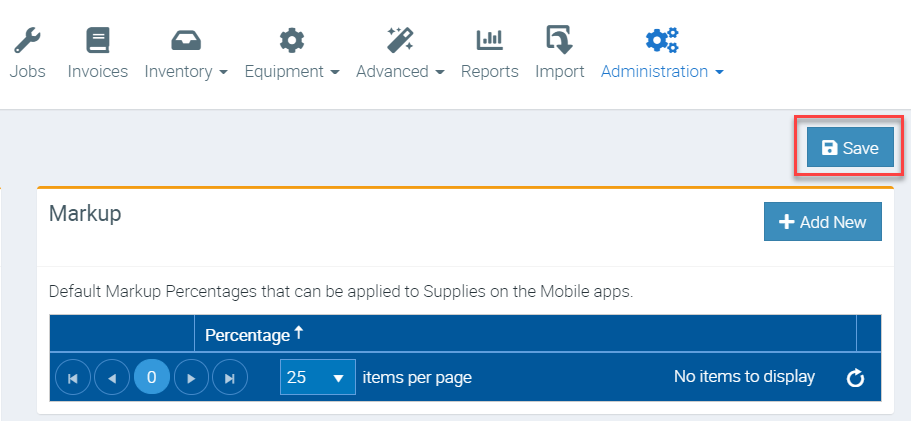
Task: Click the Equipment gear icon
Action: pos(291,40)
